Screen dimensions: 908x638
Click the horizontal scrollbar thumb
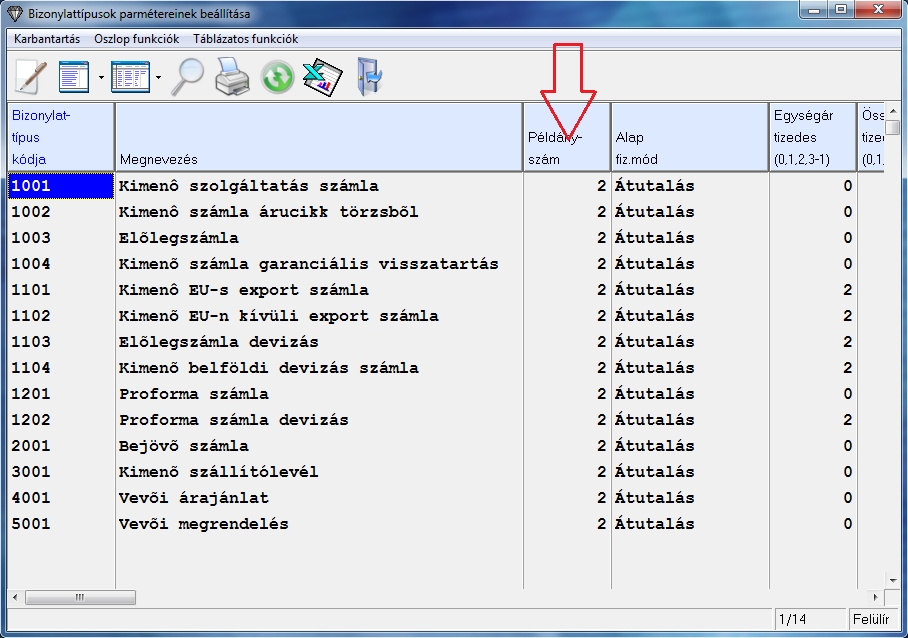(67, 597)
